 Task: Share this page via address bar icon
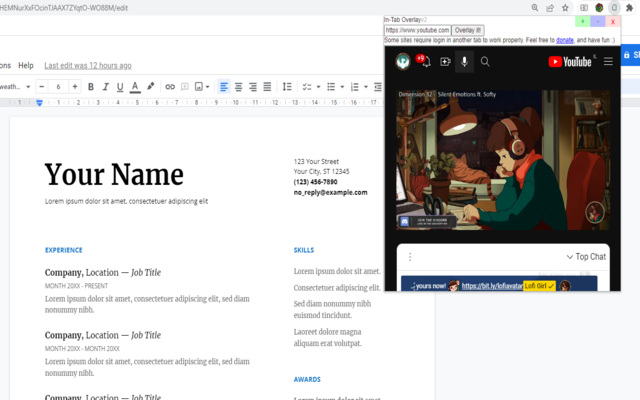tap(550, 8)
